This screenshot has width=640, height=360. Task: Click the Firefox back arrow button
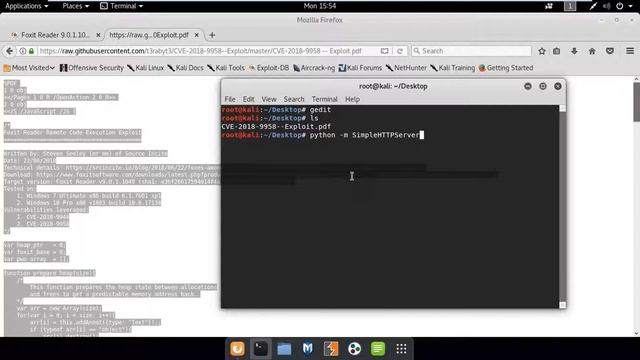point(9,51)
